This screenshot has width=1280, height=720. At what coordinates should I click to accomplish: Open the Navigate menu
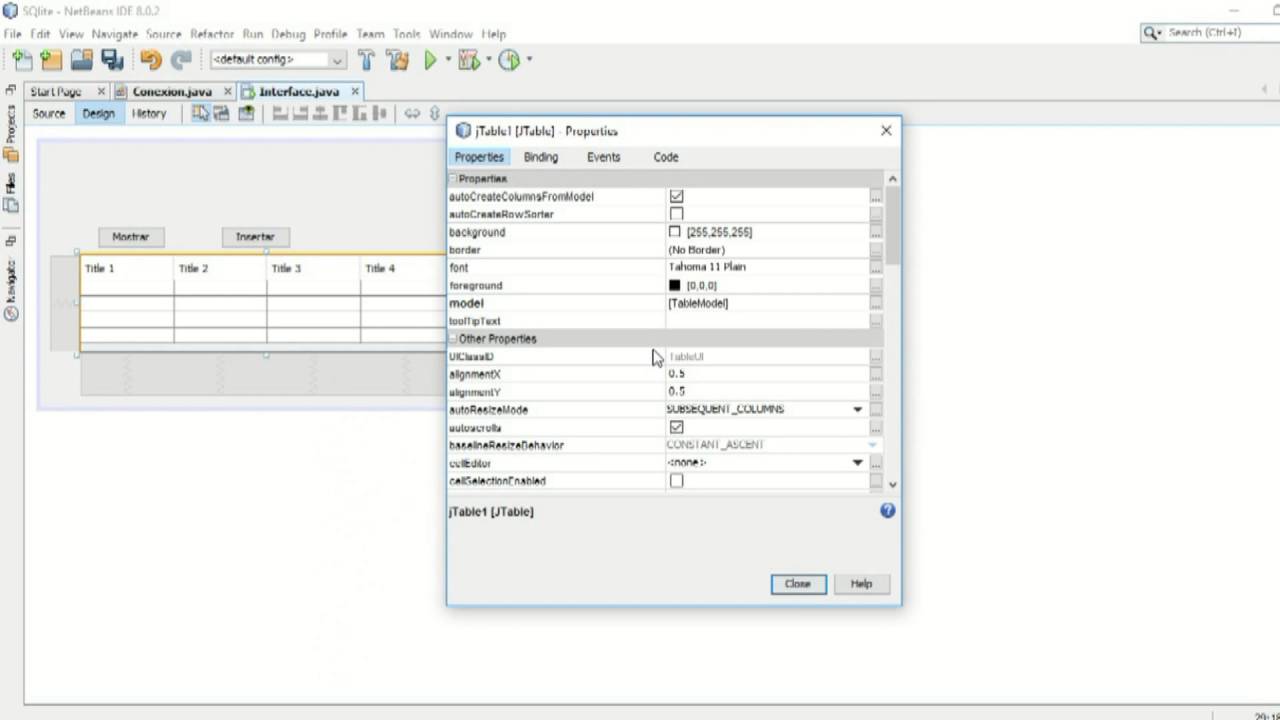tap(114, 33)
